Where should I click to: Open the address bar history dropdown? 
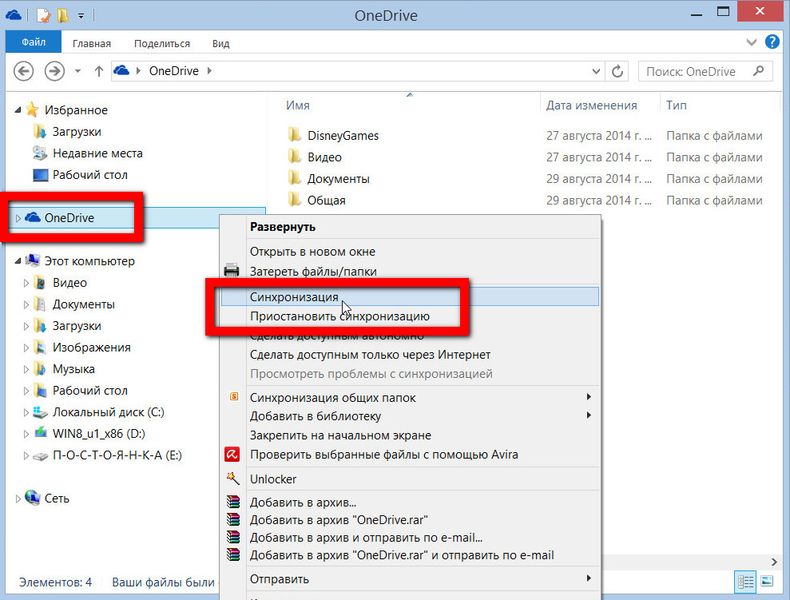596,71
